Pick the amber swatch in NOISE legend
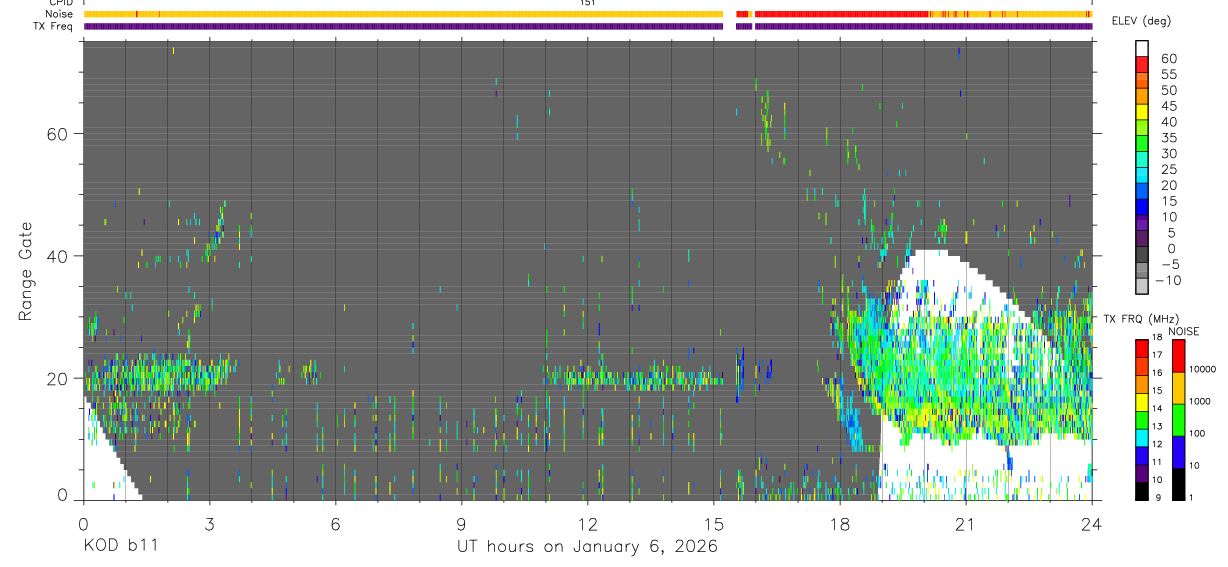The height and width of the screenshot is (567, 1228). point(1178,388)
